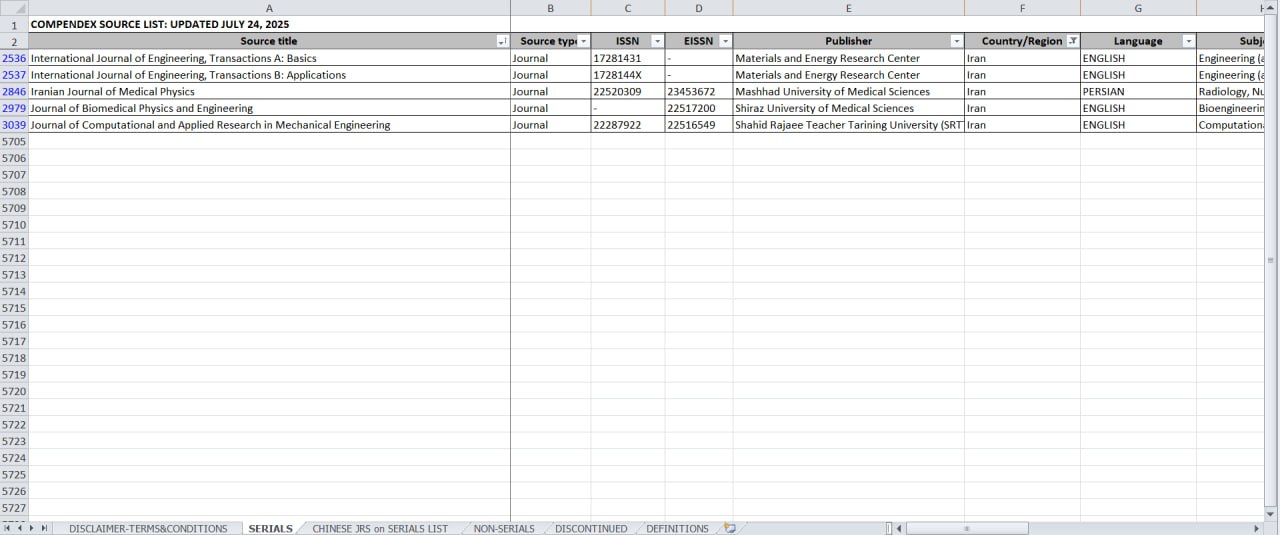
Task: Open the EISSN filter dropdown
Action: pyautogui.click(x=724, y=41)
